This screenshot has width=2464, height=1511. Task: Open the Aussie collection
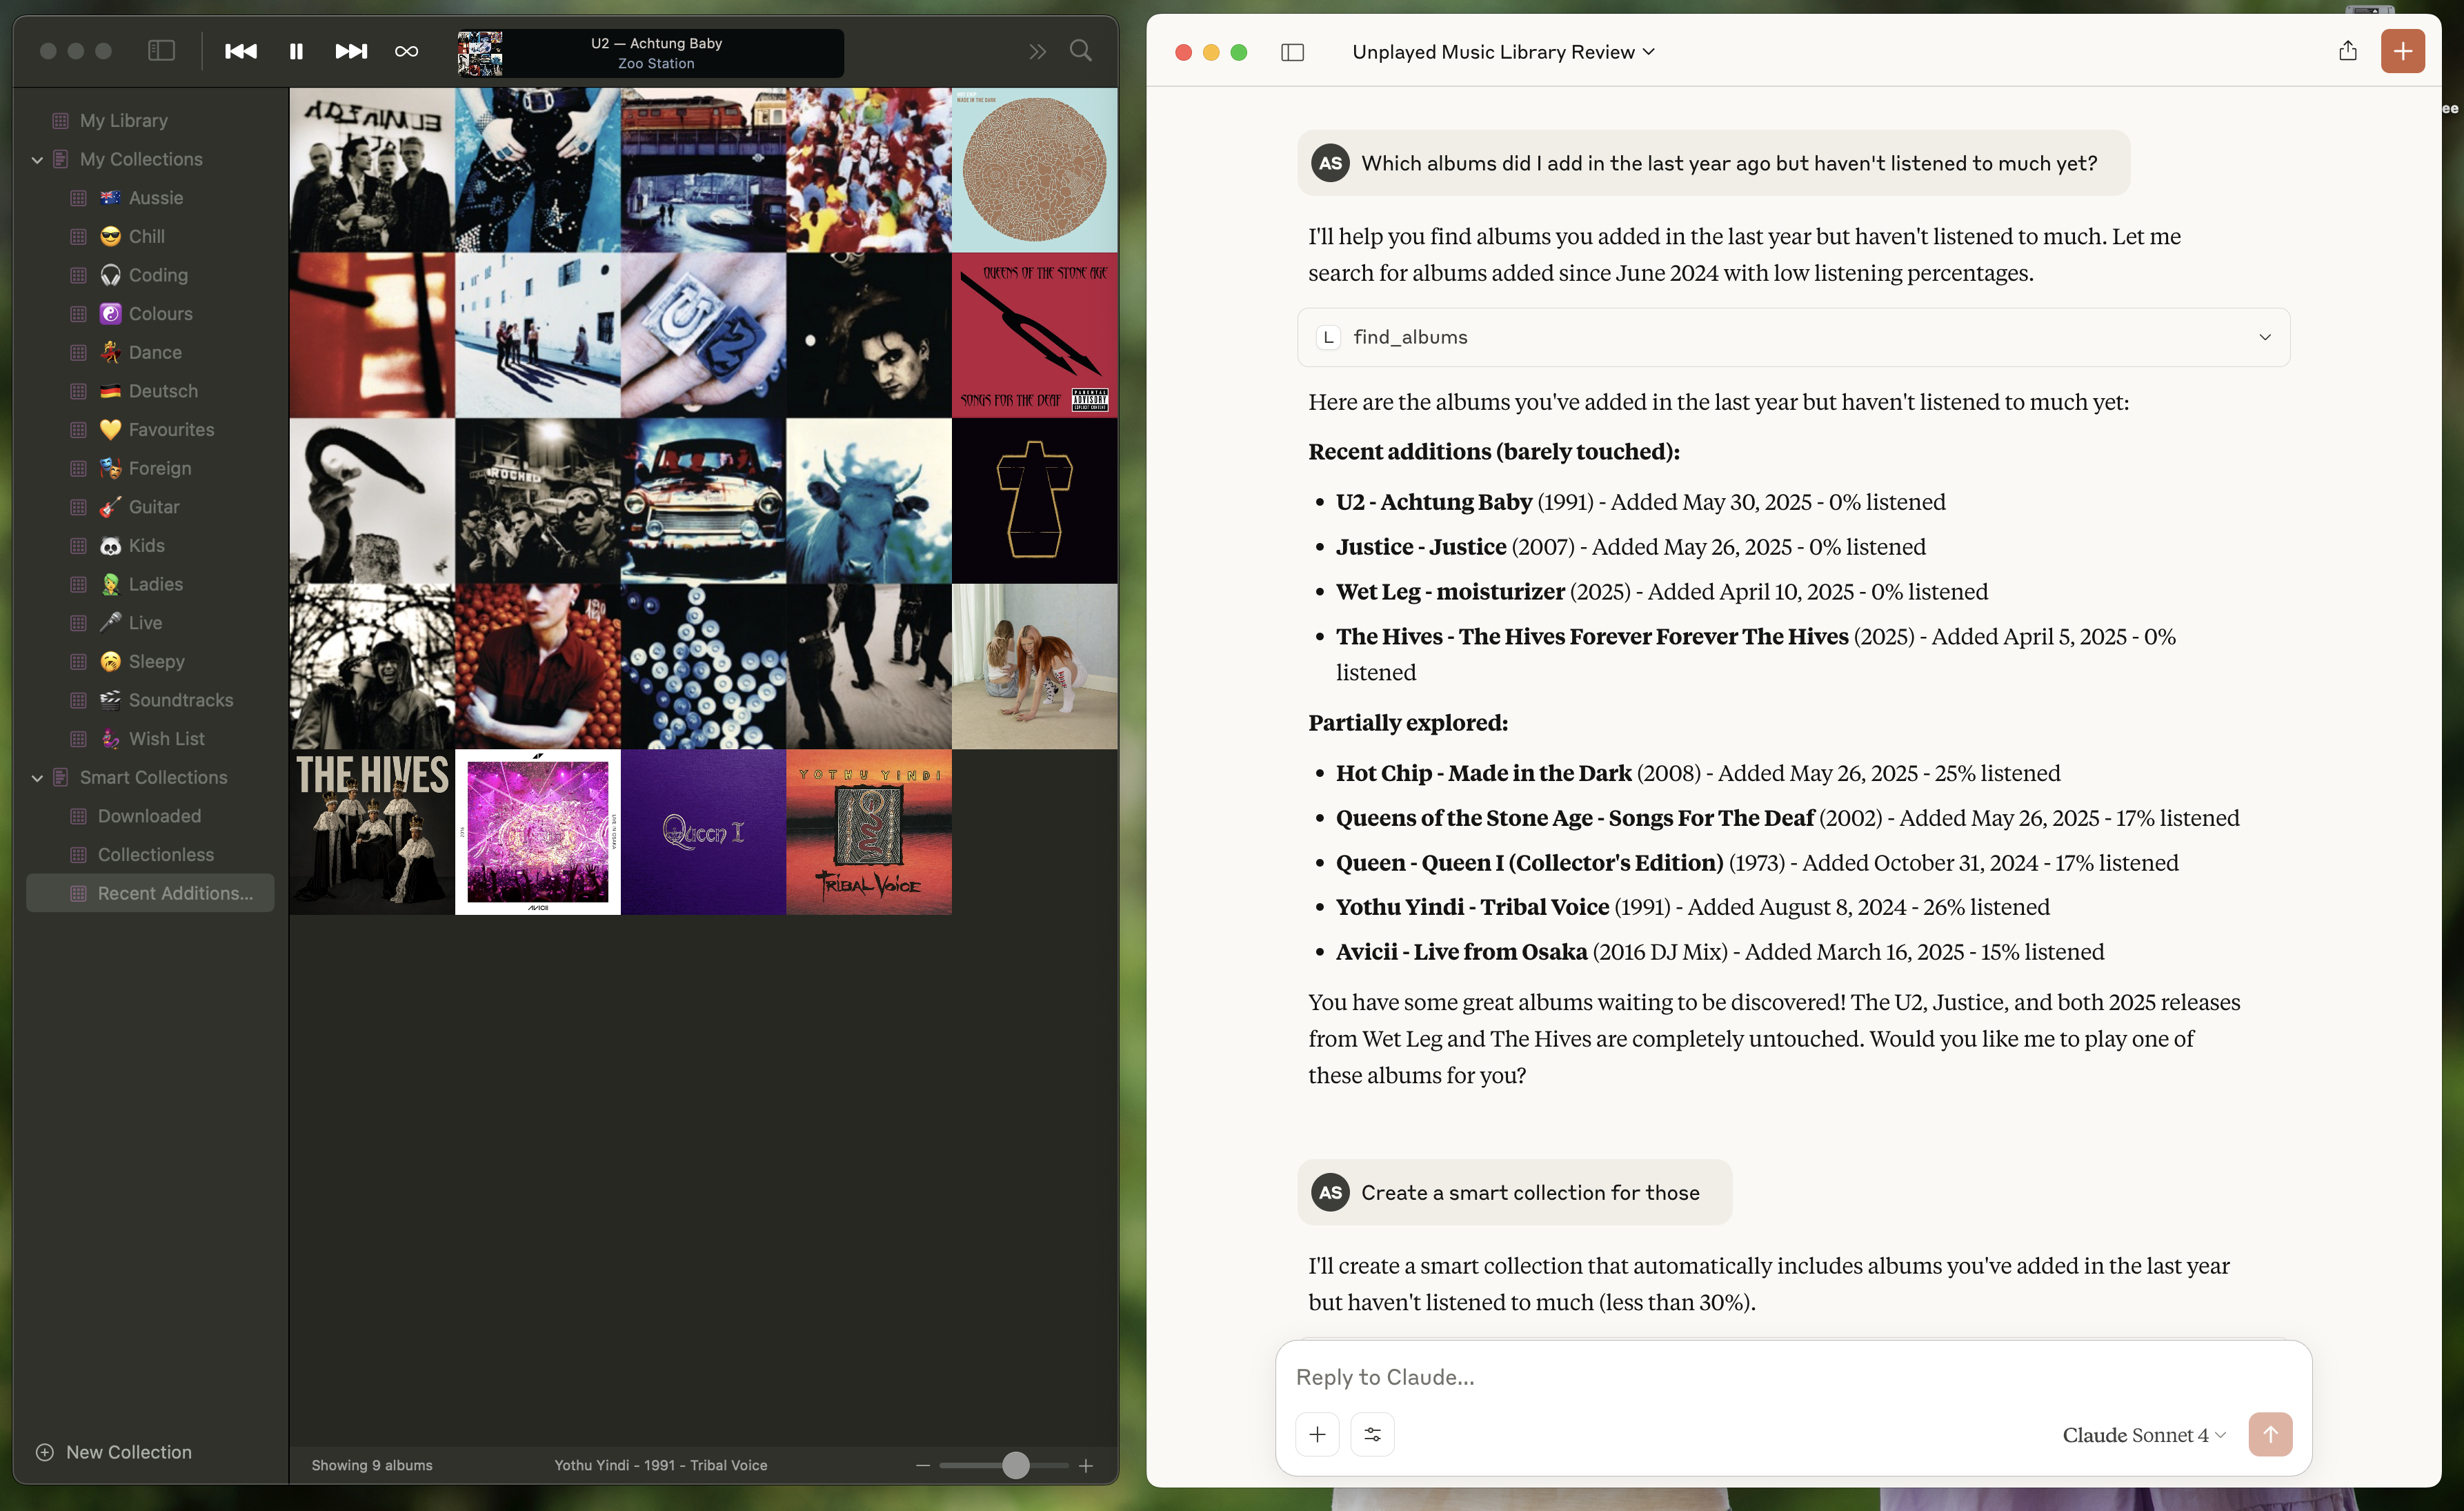click(150, 198)
